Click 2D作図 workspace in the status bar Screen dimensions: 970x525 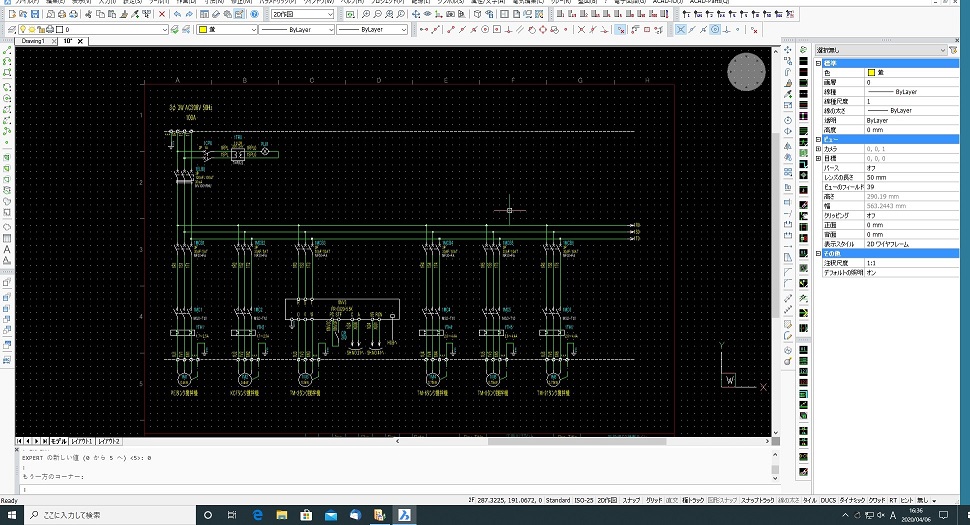pos(607,500)
